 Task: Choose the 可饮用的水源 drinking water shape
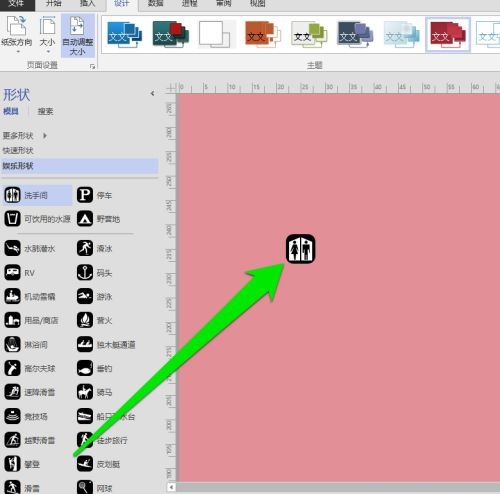click(37, 219)
